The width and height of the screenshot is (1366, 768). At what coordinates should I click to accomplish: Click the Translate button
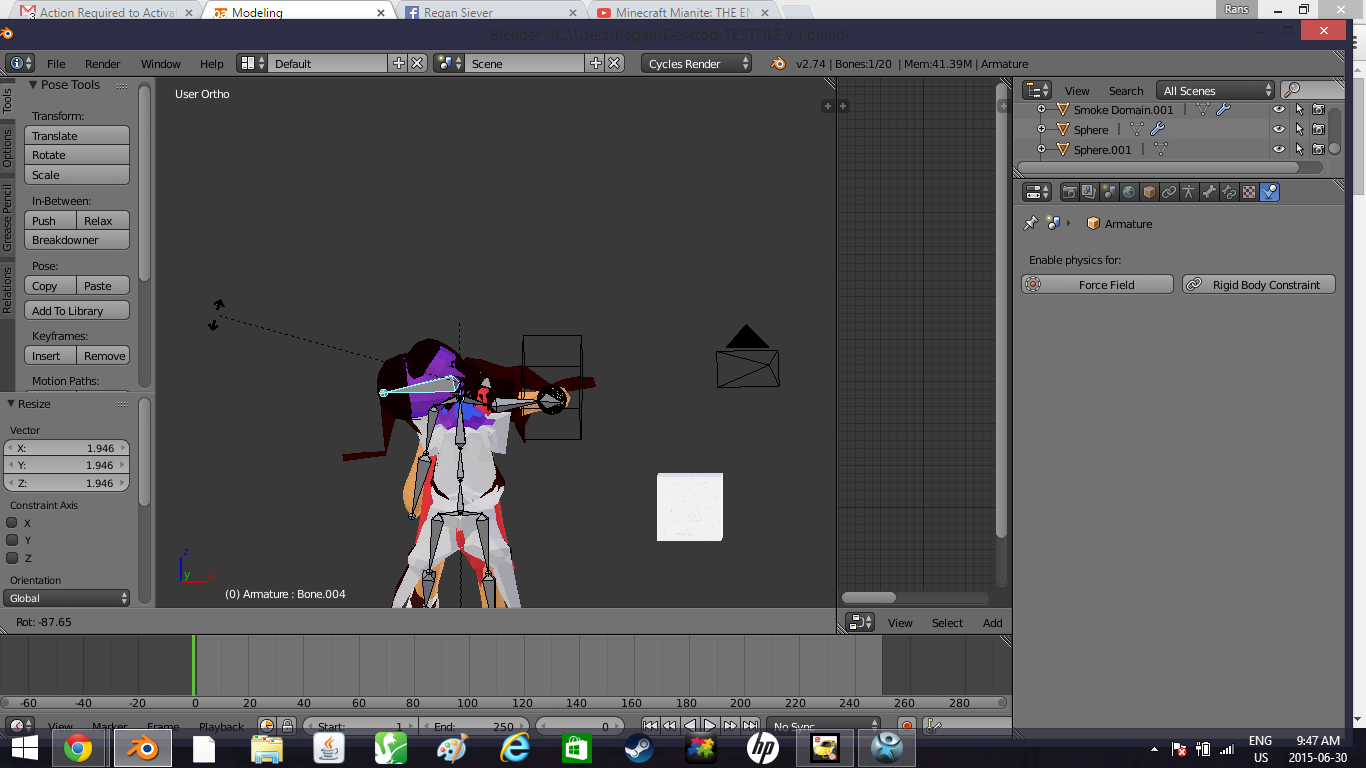[77, 136]
